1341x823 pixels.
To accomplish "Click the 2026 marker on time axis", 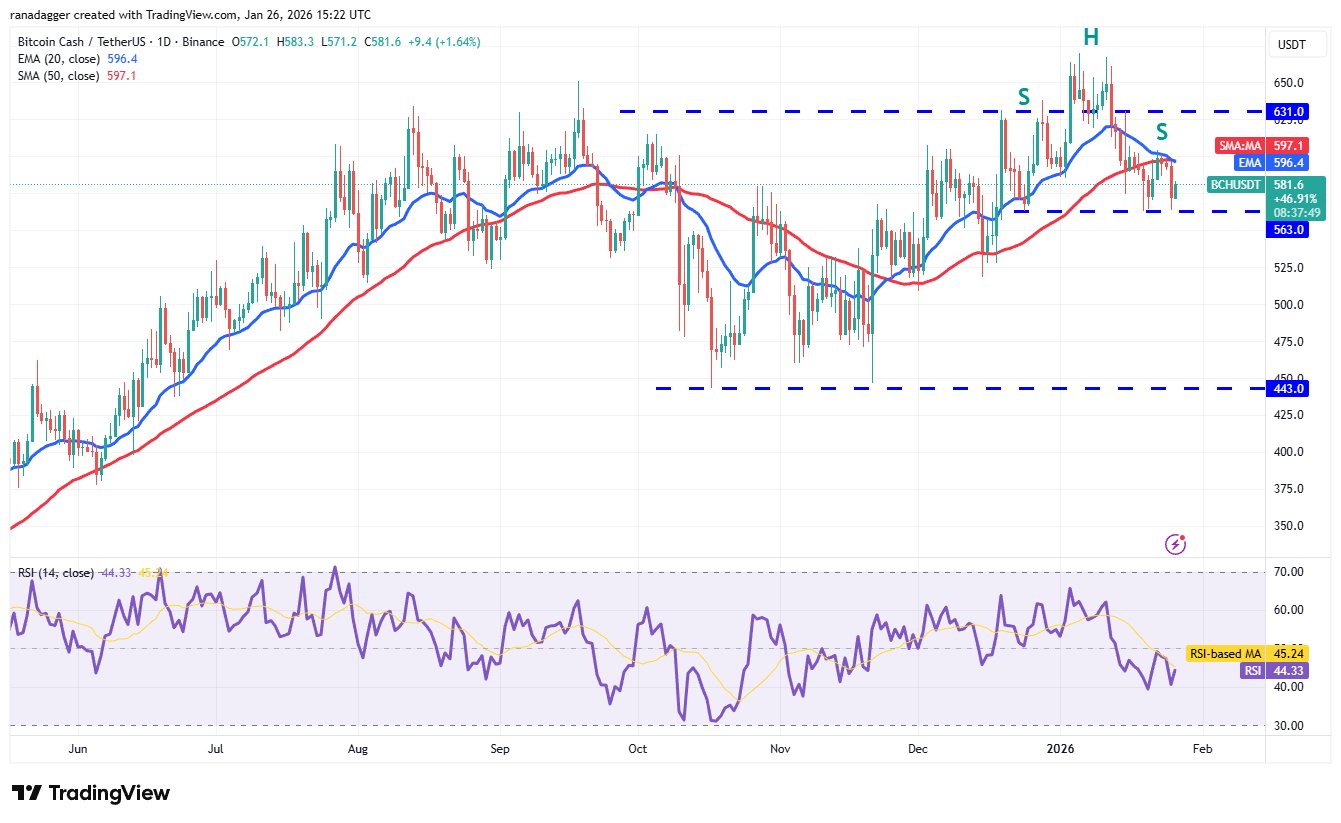I will [1057, 747].
